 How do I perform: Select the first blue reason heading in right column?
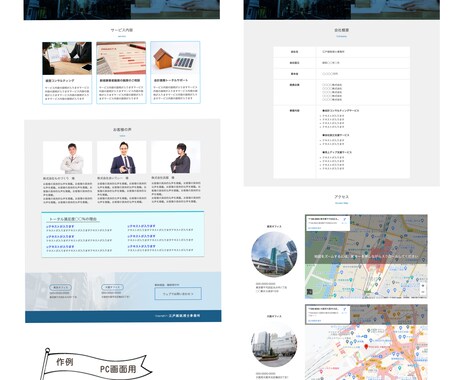(141, 226)
